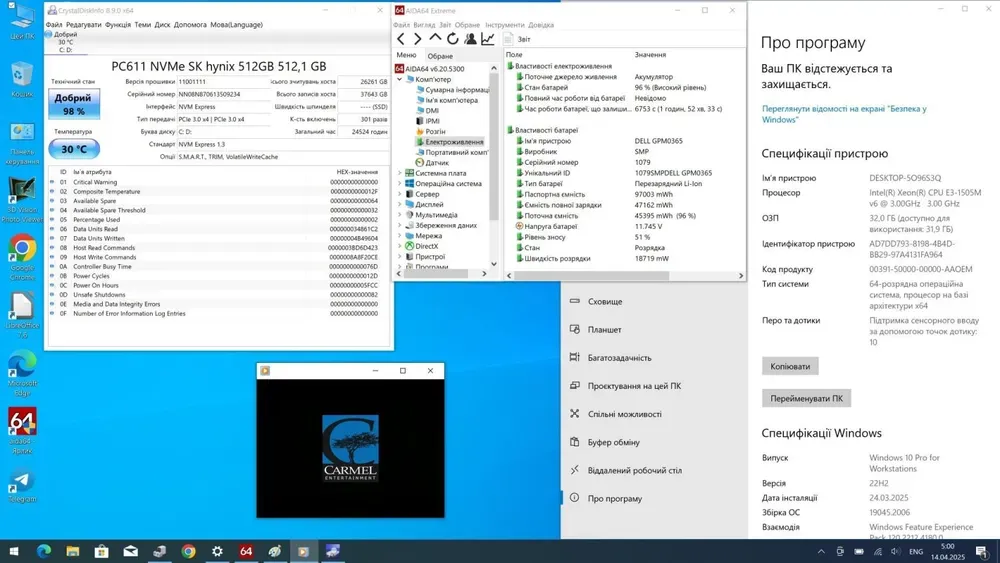Select Датчик in the AIDA64 tree
The image size is (1000, 563).
(437, 162)
